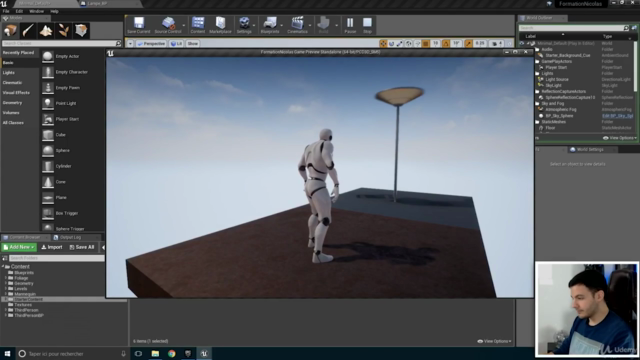The image size is (640, 360).
Task: Open camera speed setting 4
Action: click(497, 44)
